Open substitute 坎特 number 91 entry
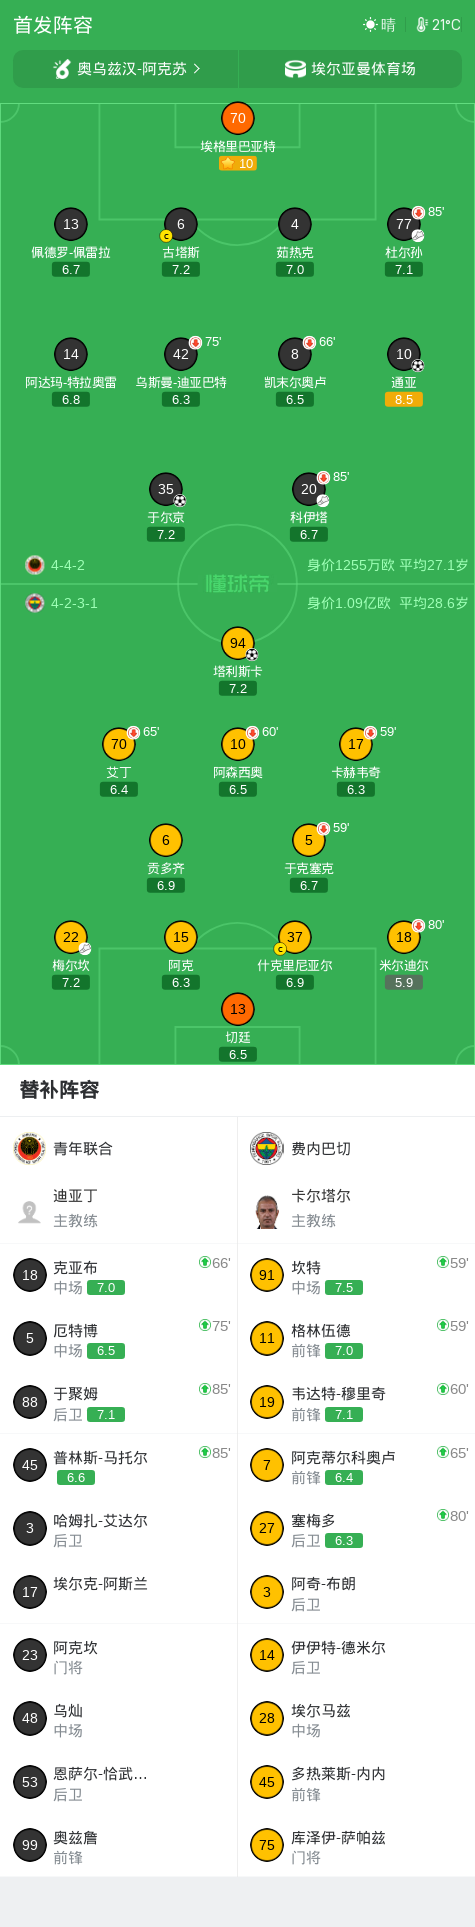Viewport: 475px width, 1927px height. [x=356, y=1275]
